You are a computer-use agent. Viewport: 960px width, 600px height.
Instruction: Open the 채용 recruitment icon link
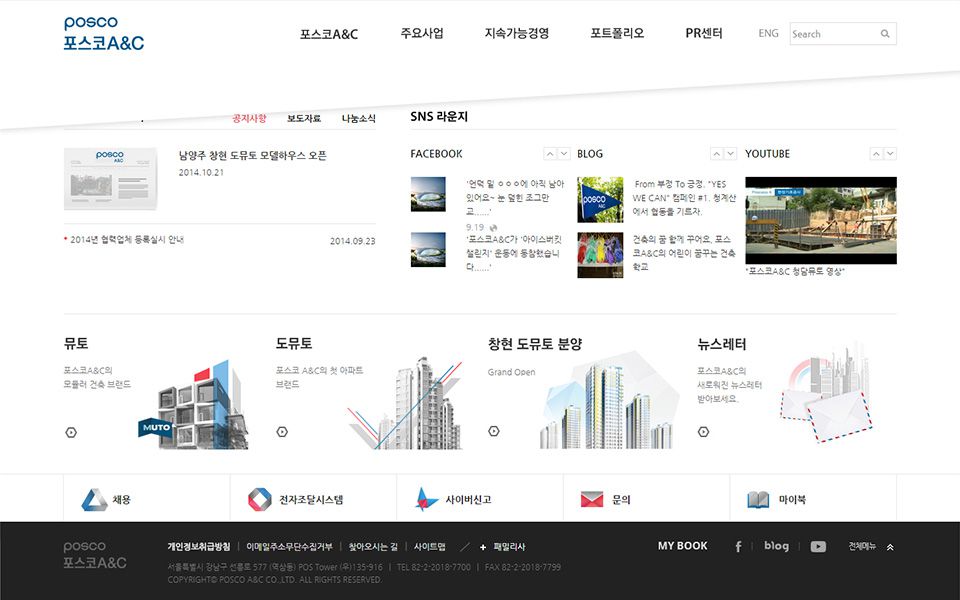[x=95, y=499]
